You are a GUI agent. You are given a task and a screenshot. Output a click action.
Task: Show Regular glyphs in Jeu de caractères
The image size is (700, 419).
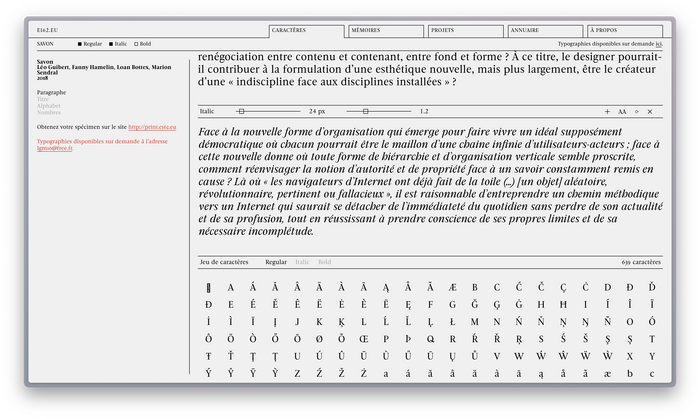click(276, 262)
